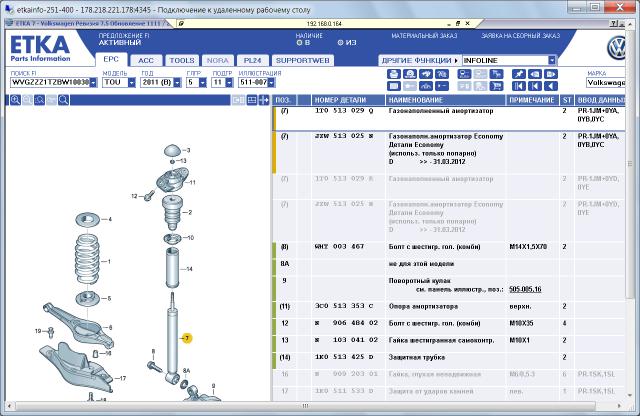640x416 pixels.
Task: Click the four-way arrows icon above illustration
Action: click(x=264, y=100)
